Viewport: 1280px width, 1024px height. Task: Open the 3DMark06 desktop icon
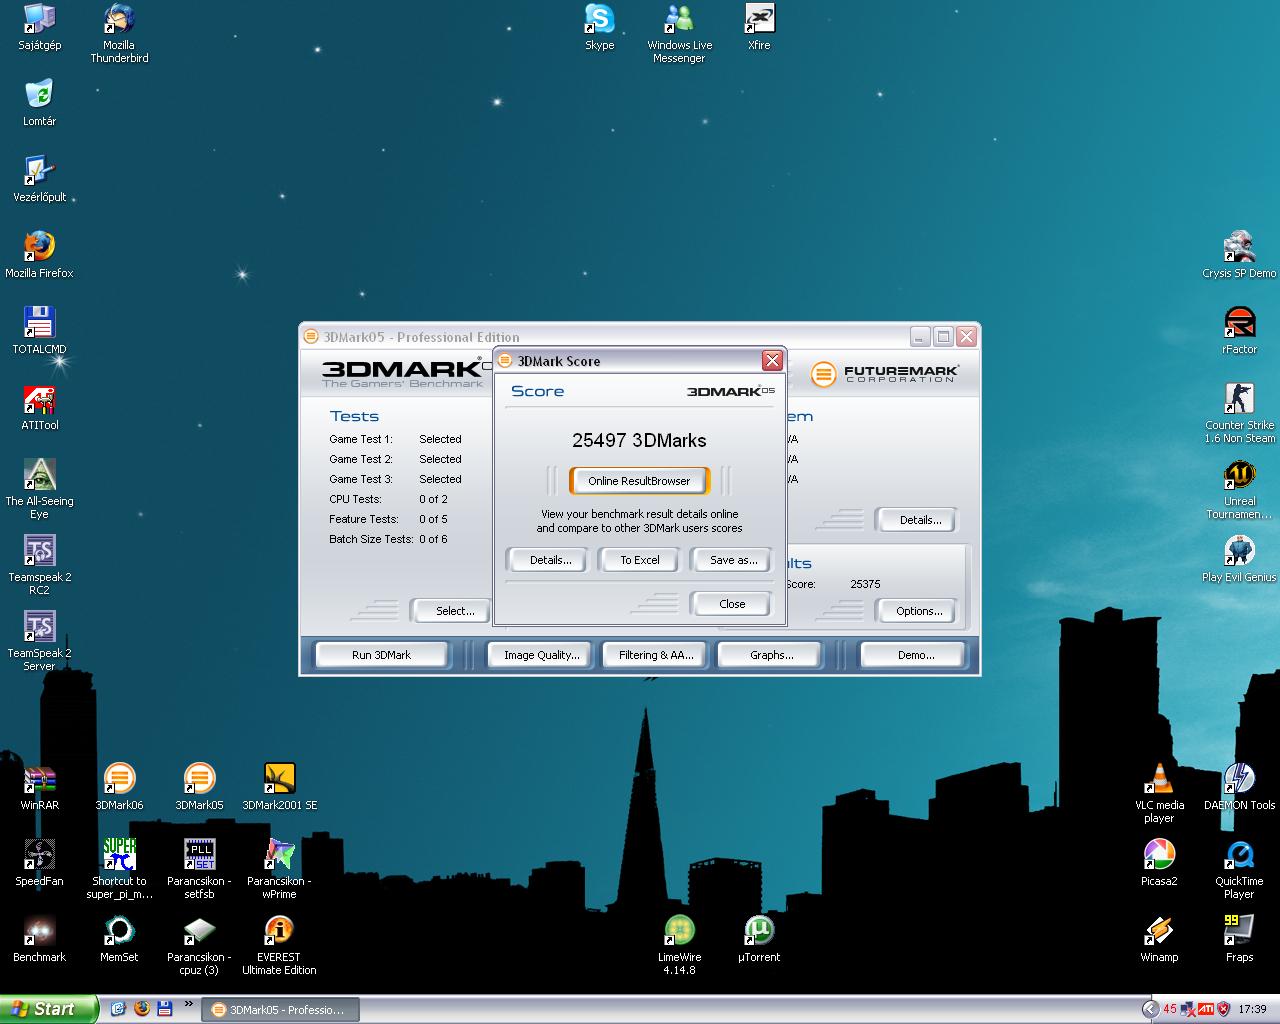[x=119, y=788]
